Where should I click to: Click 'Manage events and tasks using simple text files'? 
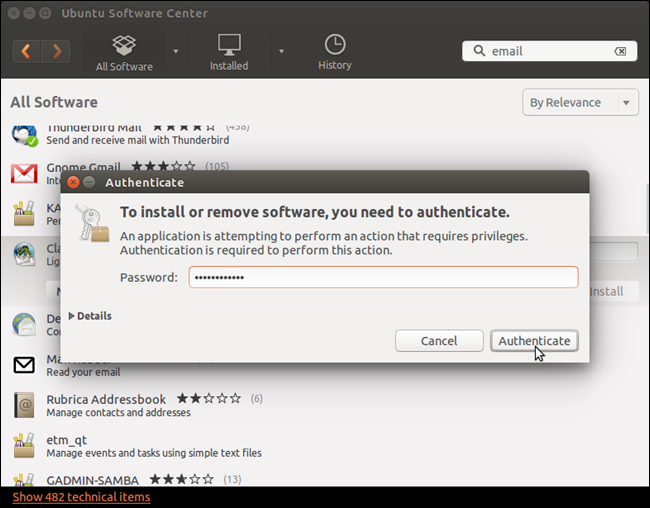click(154, 453)
